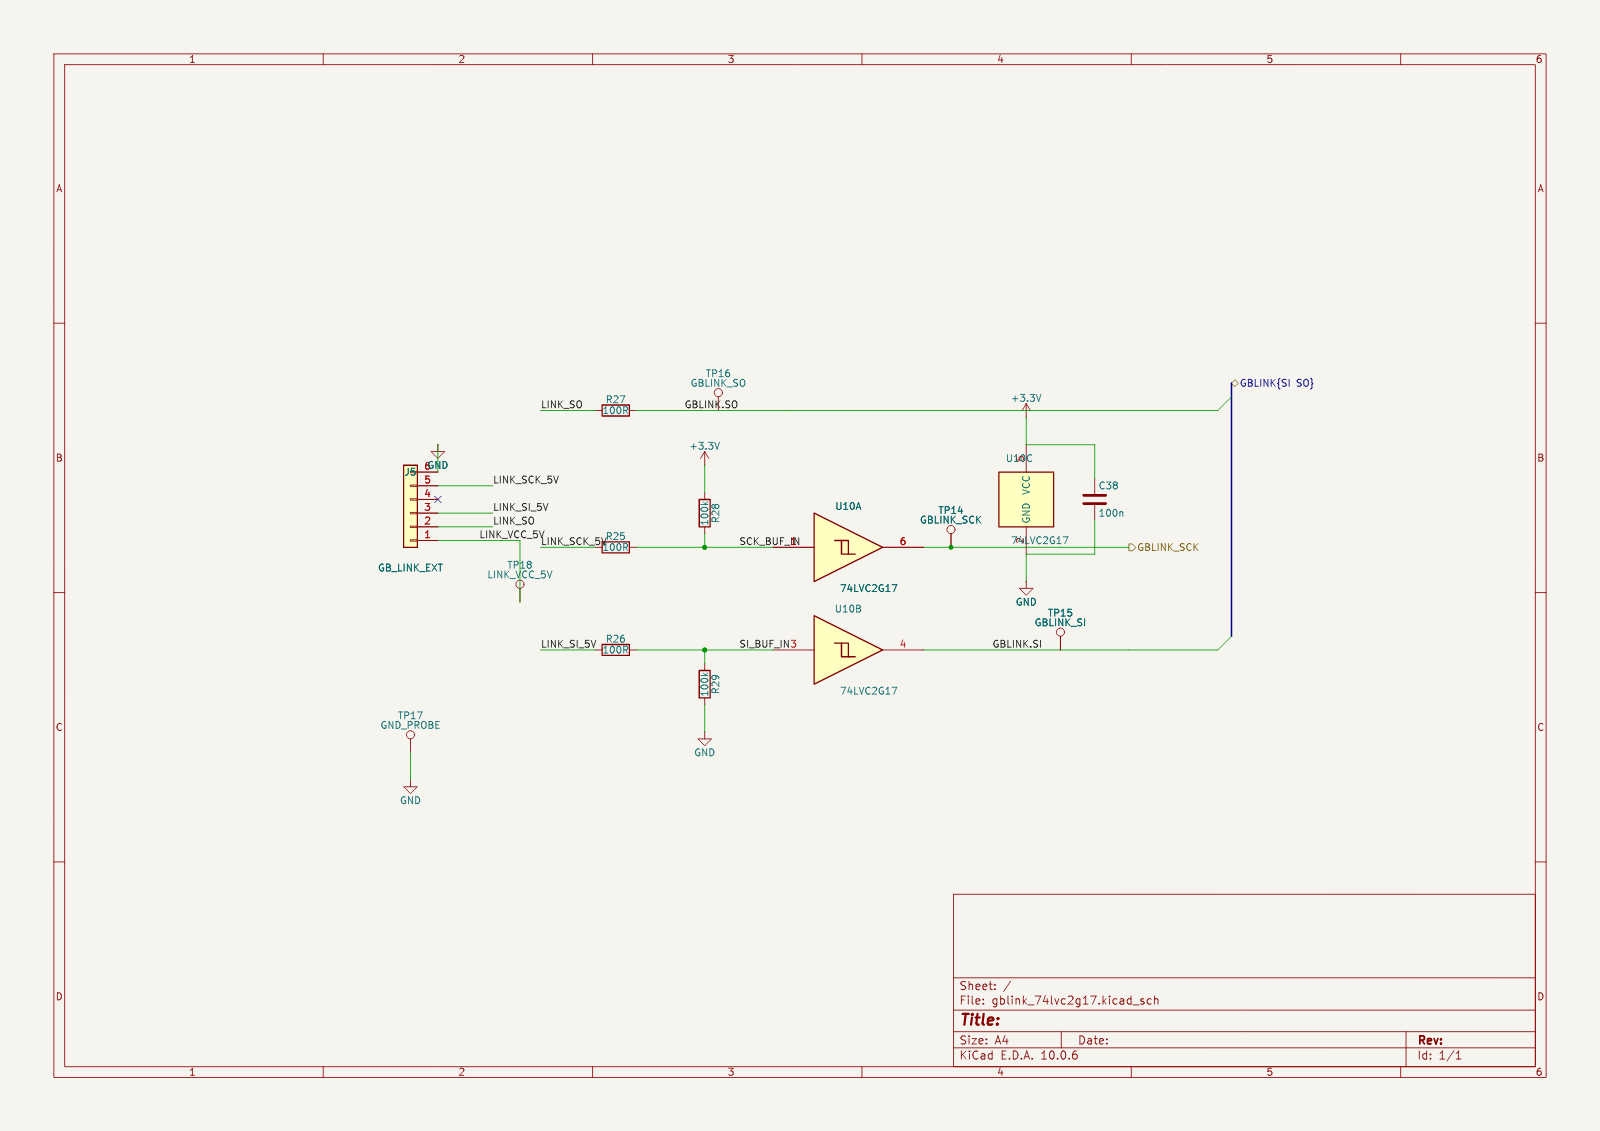Select pull-up resistor R28 100k
The height and width of the screenshot is (1131, 1600).
click(x=705, y=513)
